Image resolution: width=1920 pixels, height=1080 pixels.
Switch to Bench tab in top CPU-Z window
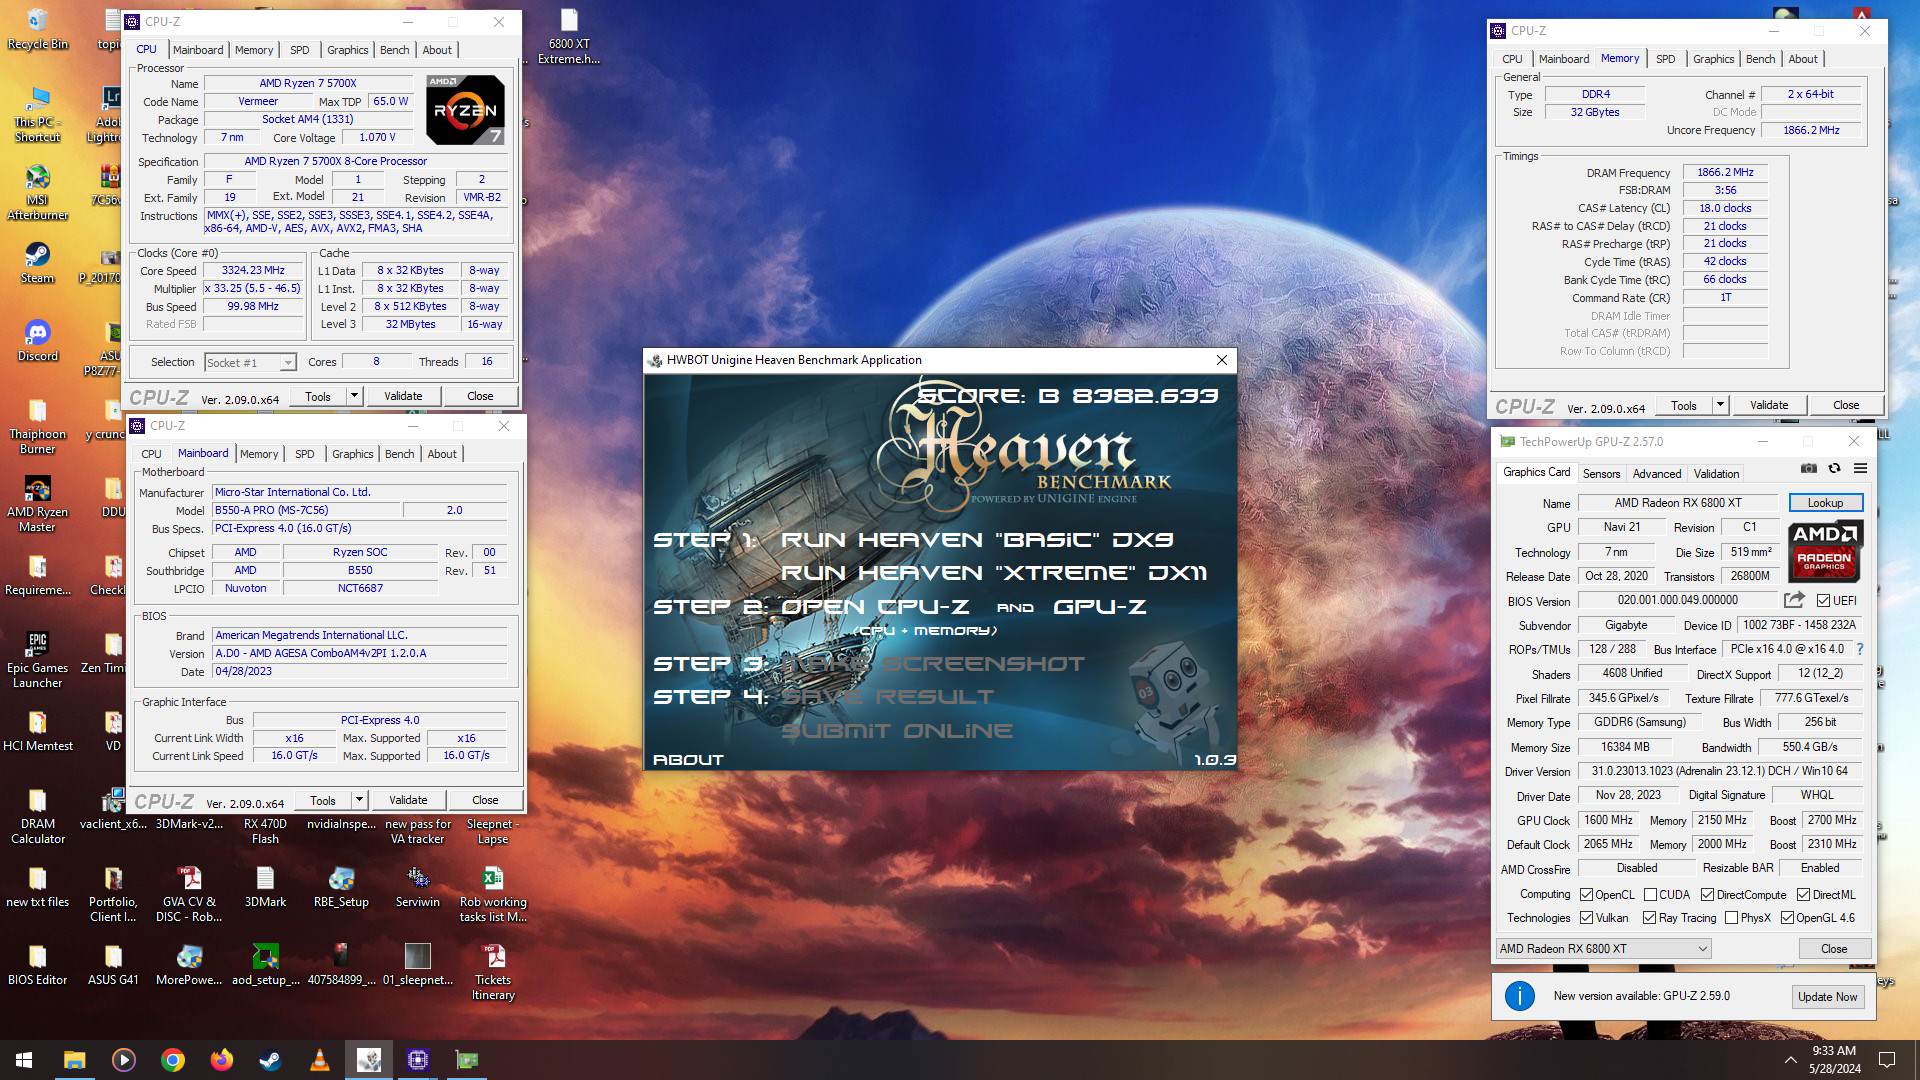click(x=394, y=50)
